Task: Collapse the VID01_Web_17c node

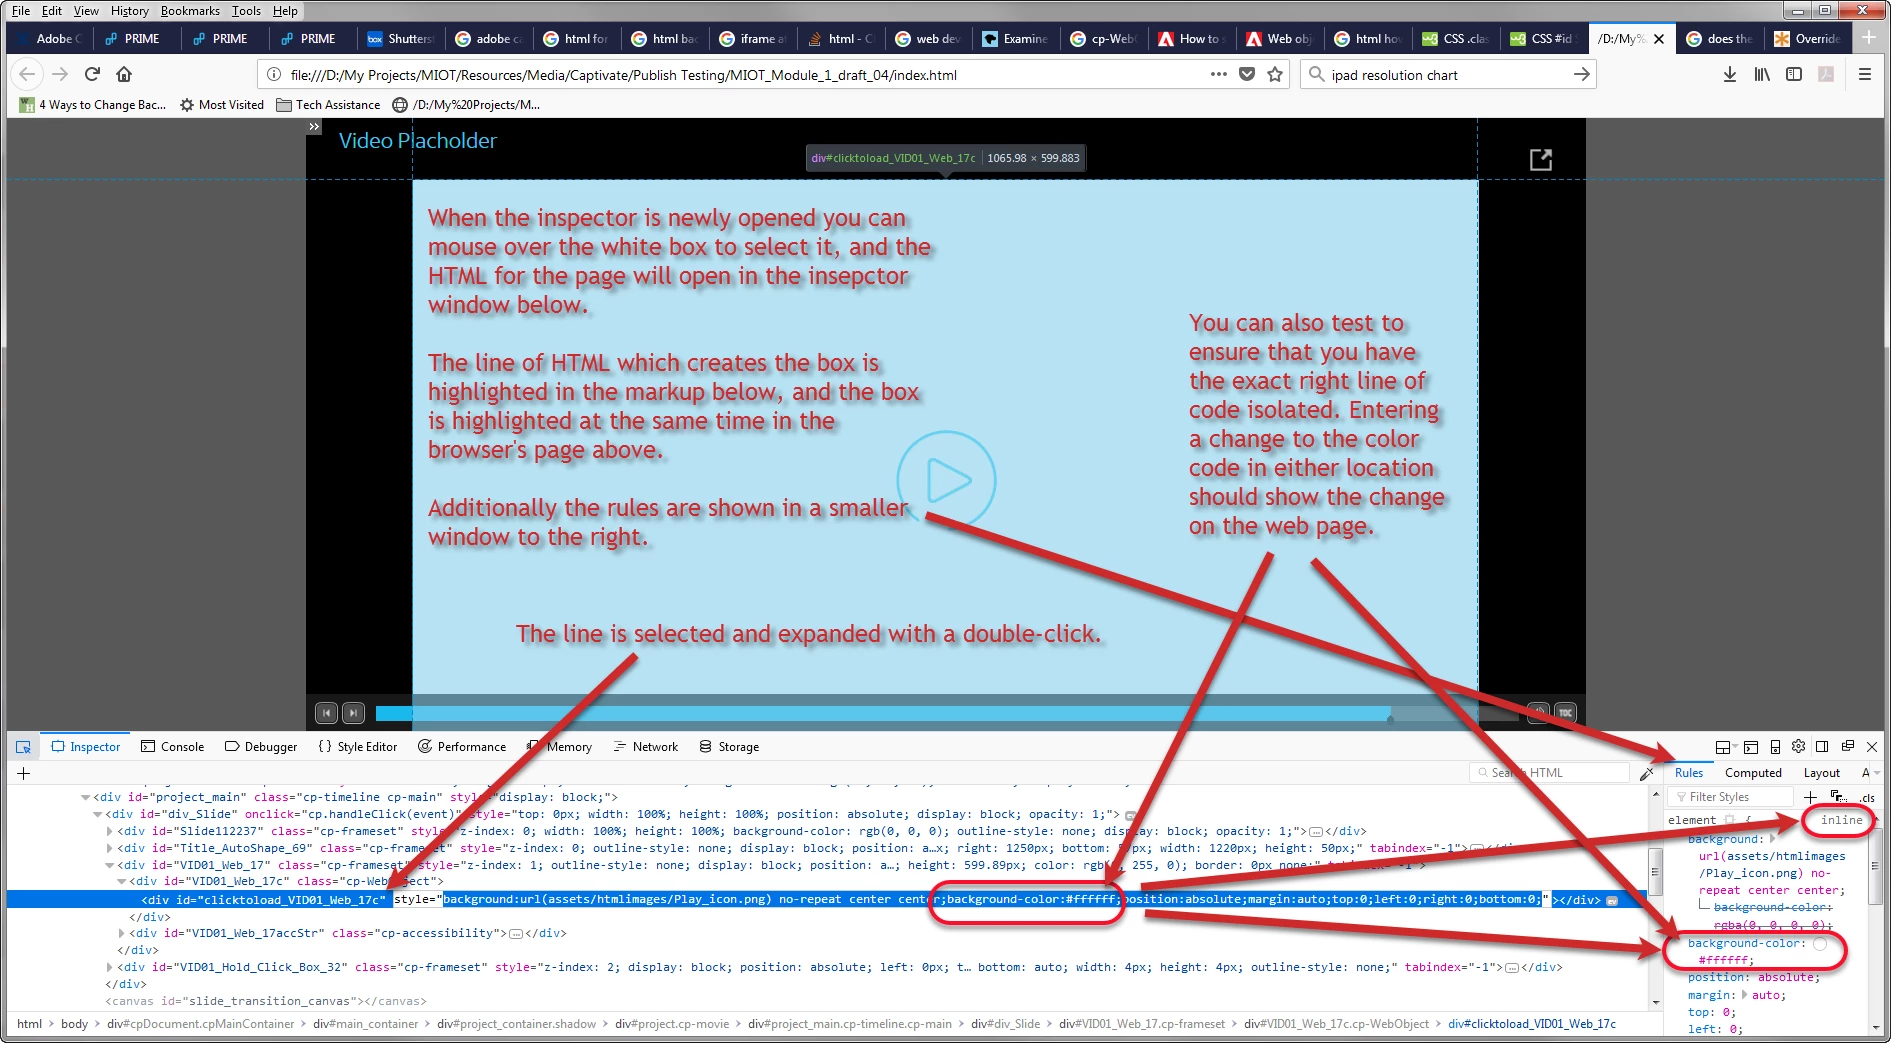Action: [x=122, y=882]
